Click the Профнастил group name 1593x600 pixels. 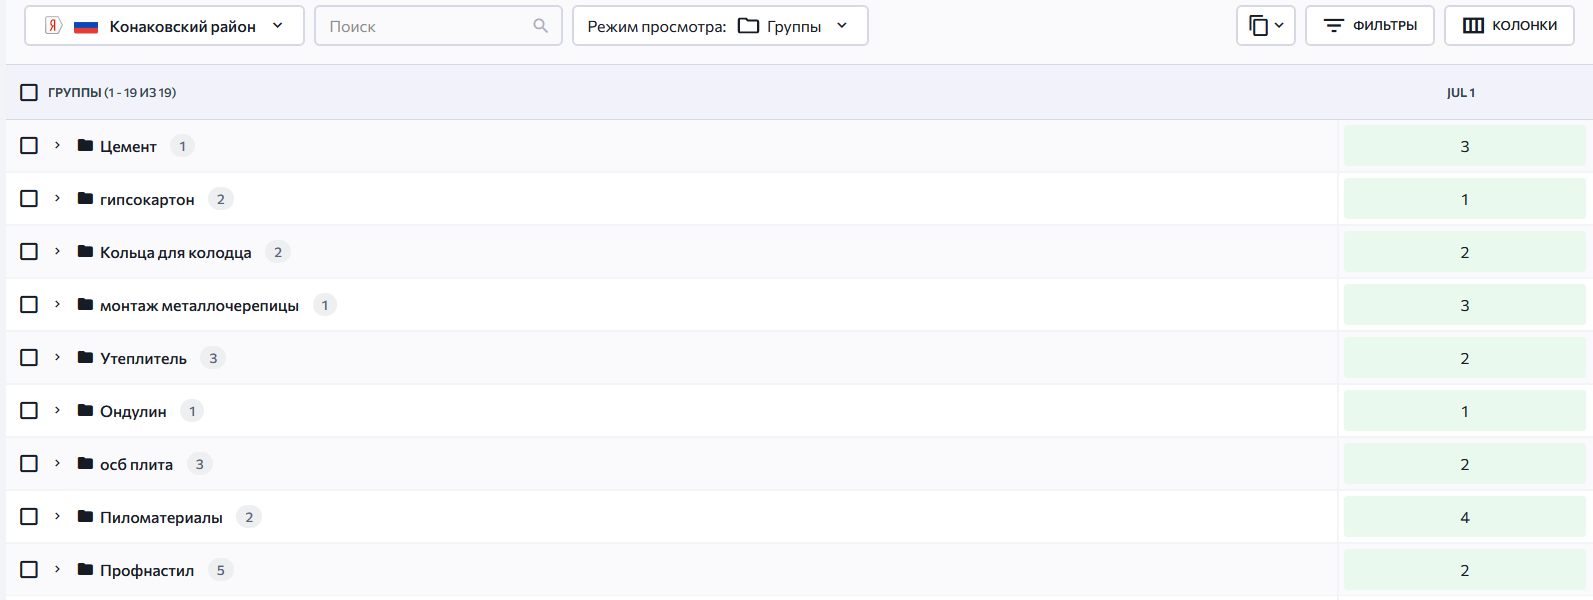[147, 571]
